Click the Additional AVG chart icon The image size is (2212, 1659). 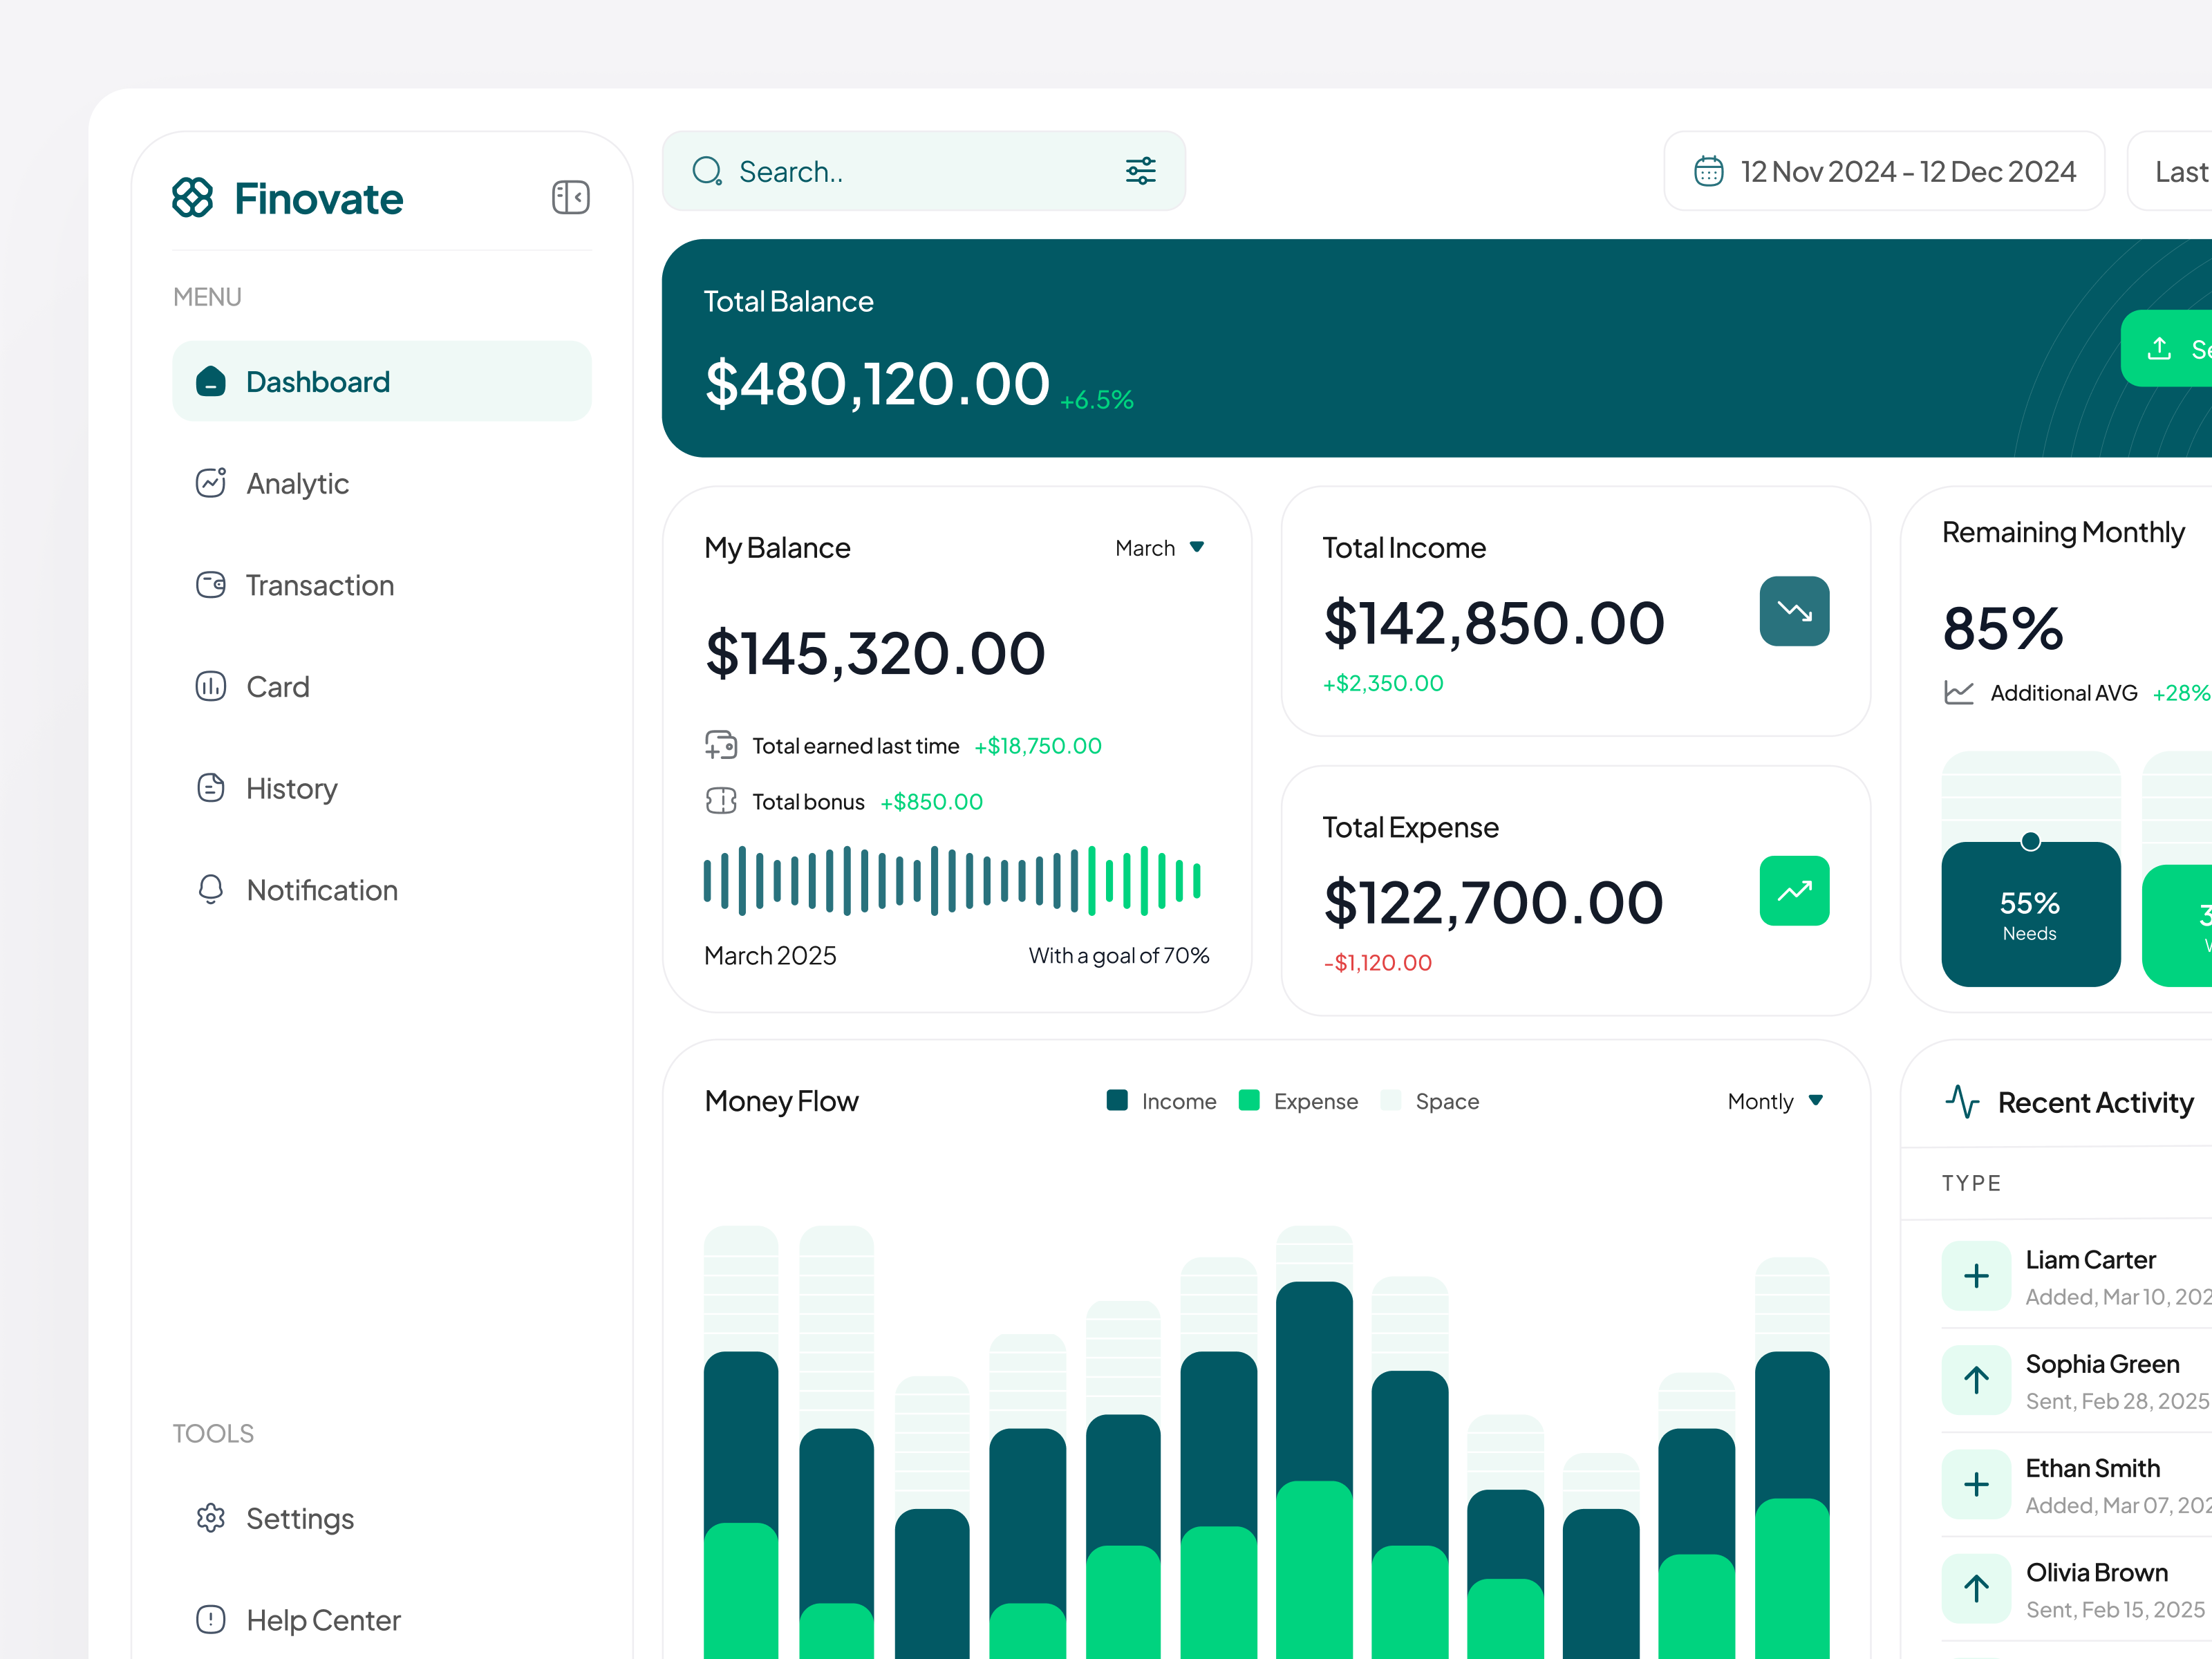point(1959,692)
